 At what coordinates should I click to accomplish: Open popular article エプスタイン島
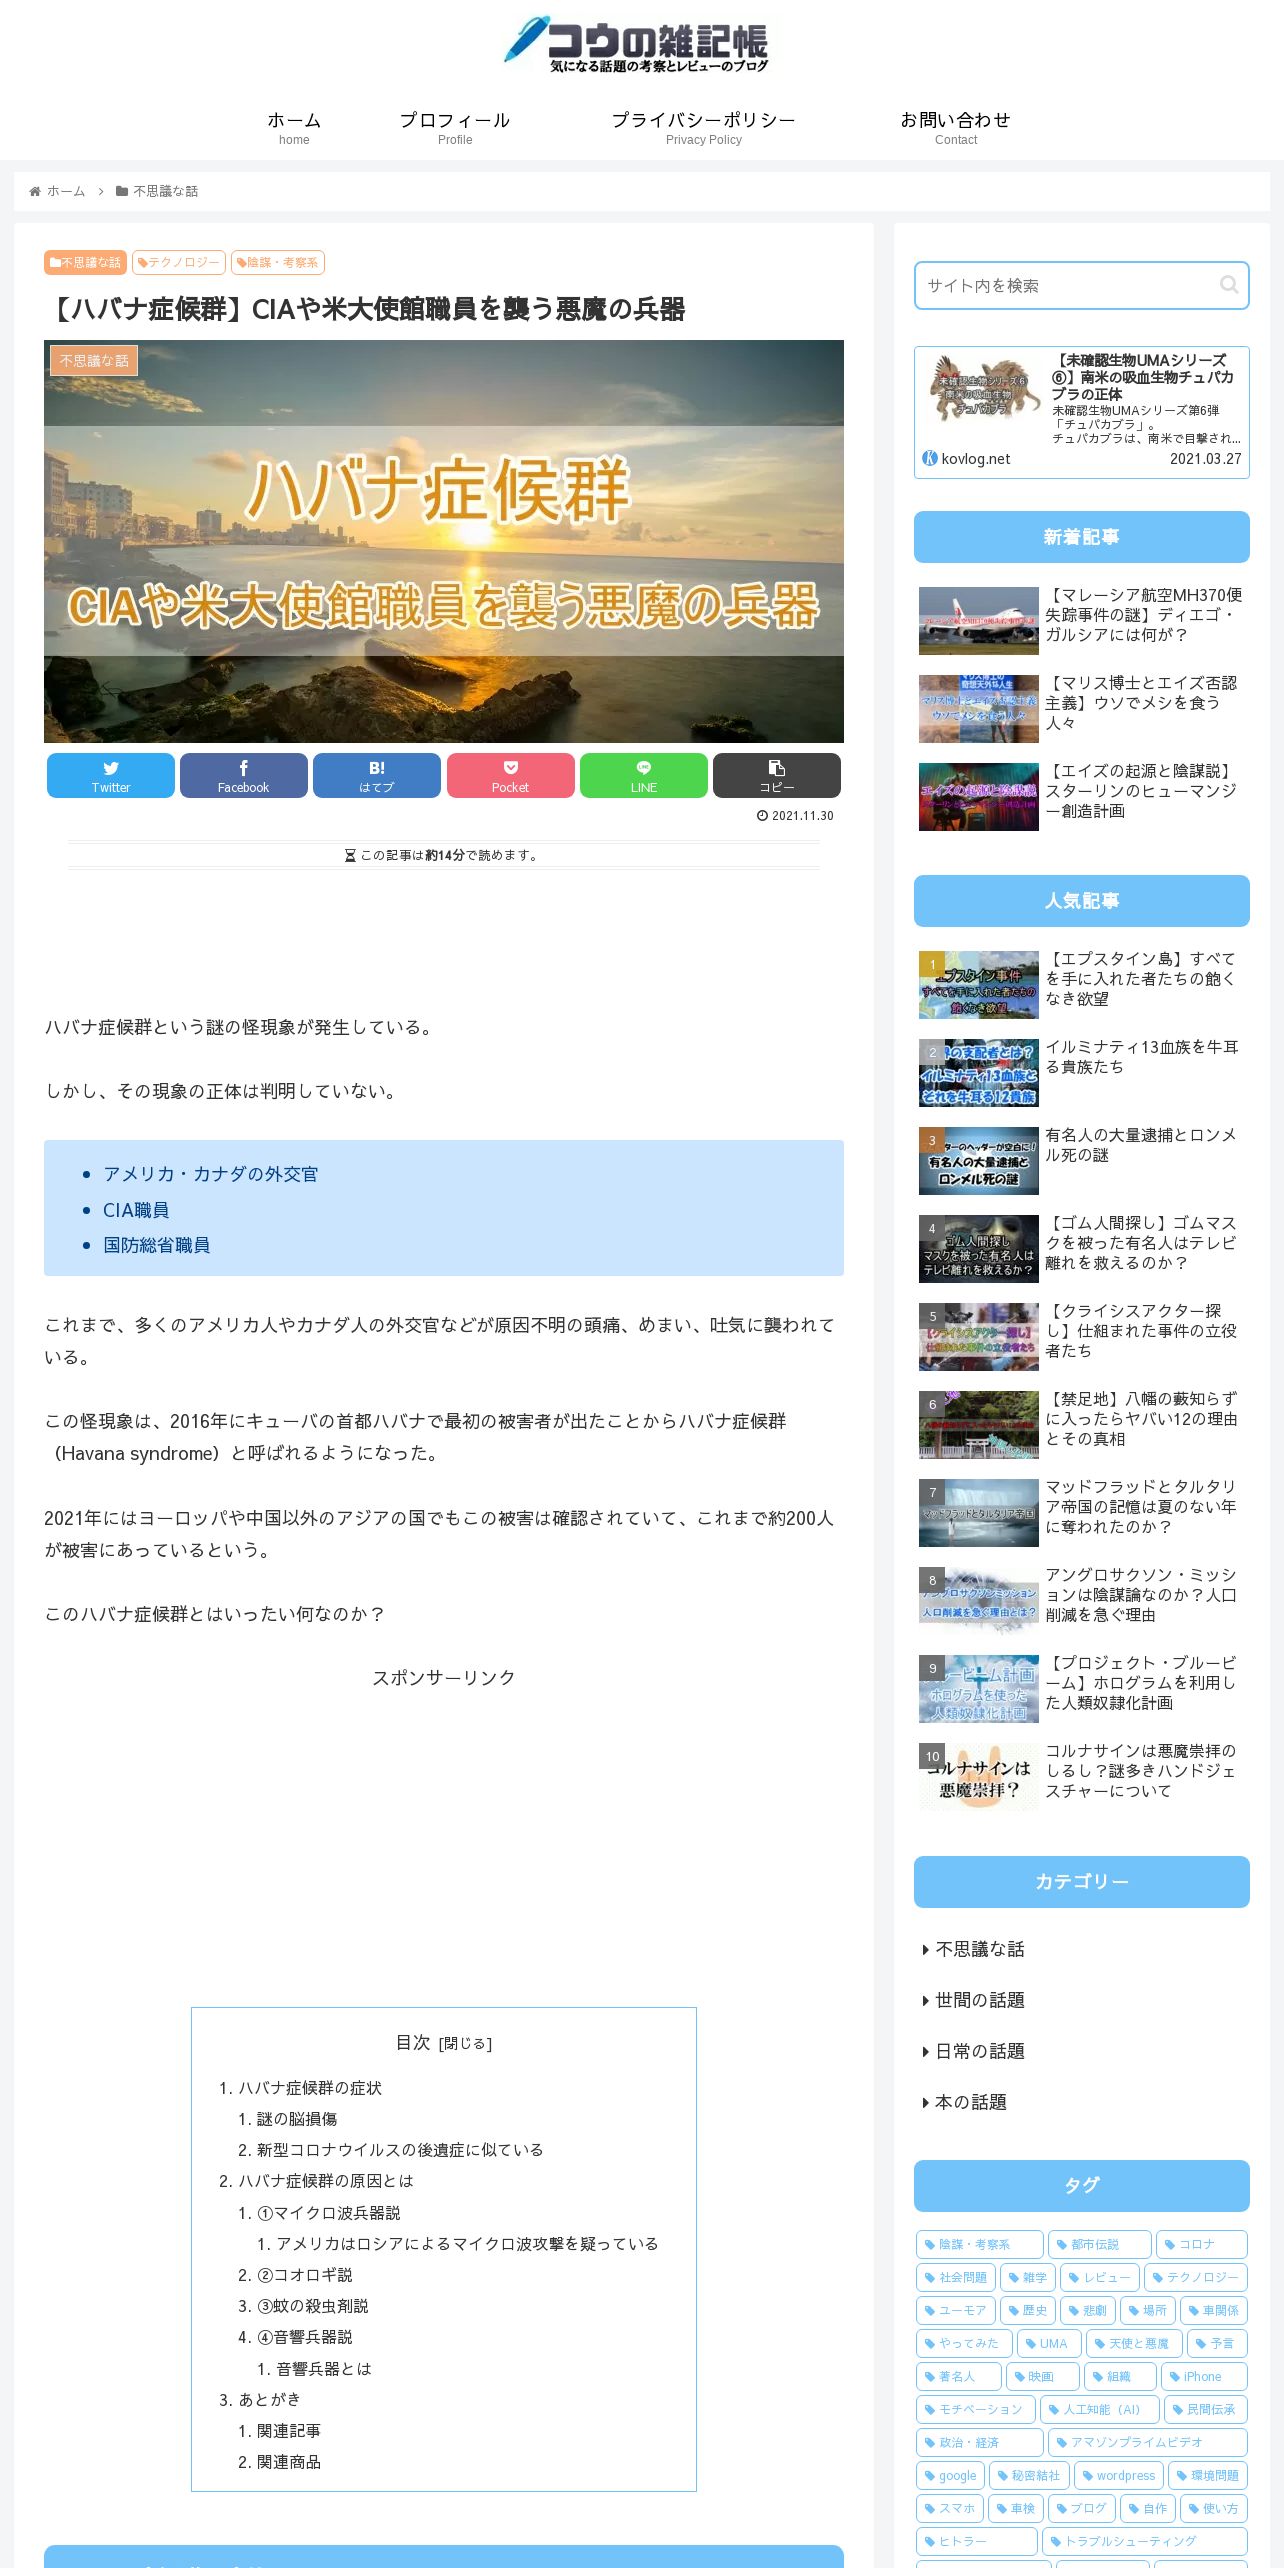pos(1082,985)
